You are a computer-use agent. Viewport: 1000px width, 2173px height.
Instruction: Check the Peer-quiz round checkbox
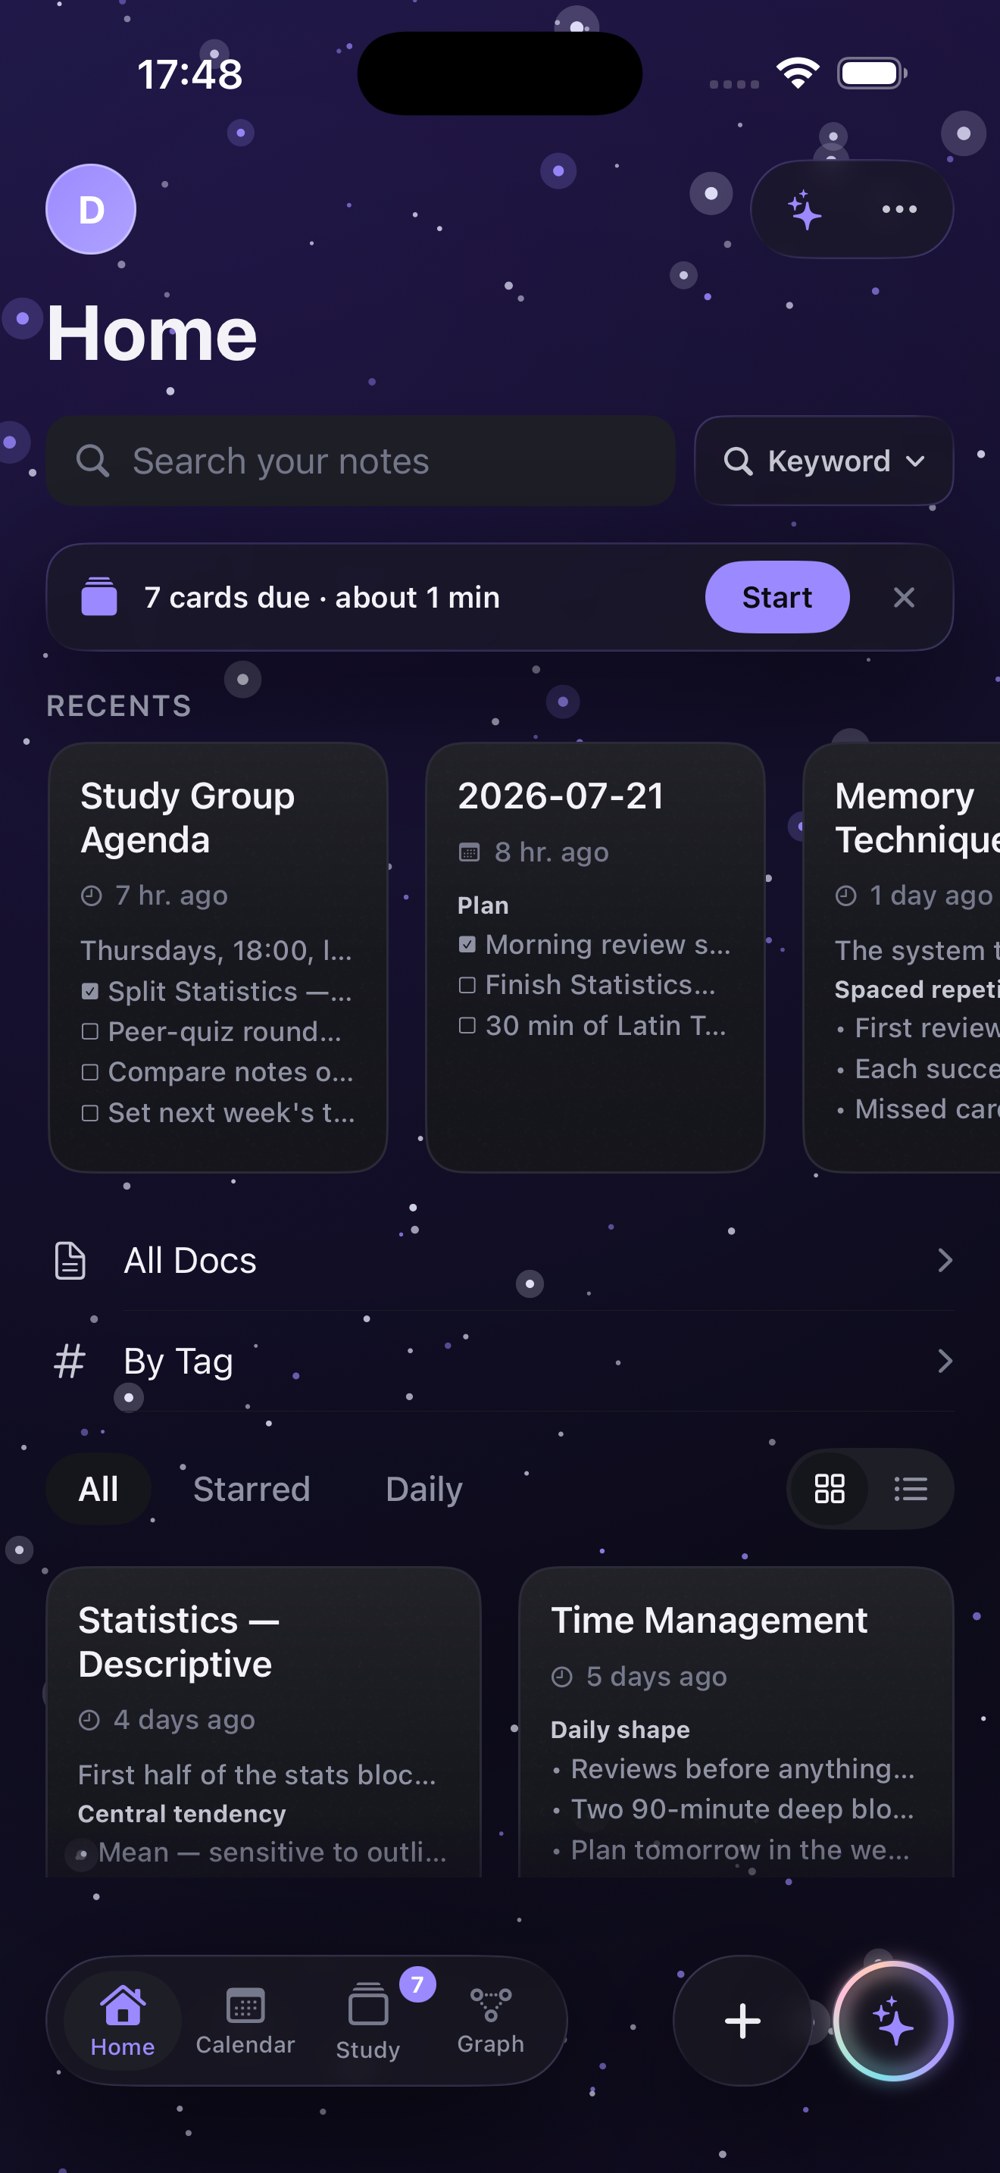tap(90, 1031)
